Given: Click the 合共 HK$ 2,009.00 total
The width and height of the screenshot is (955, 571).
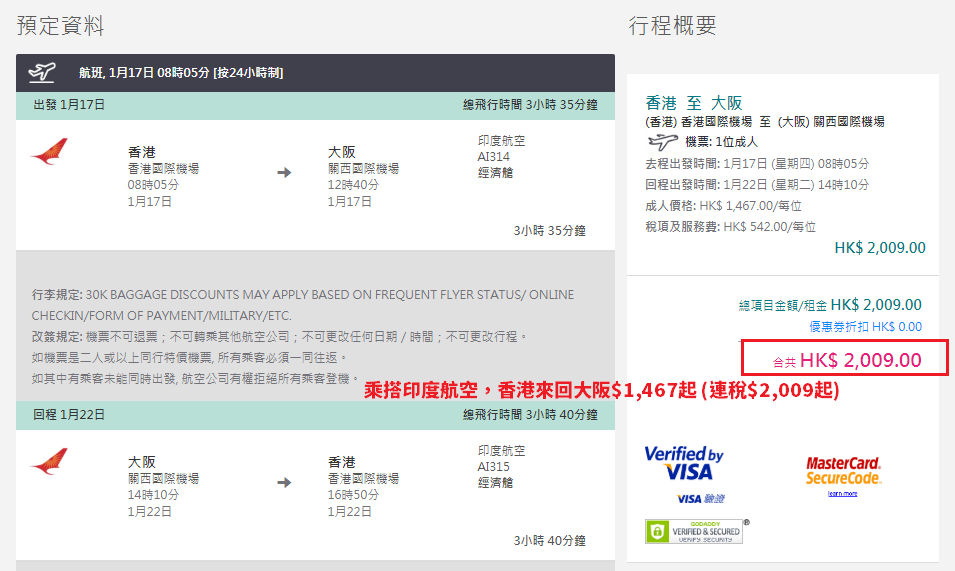Looking at the screenshot, I should [847, 360].
